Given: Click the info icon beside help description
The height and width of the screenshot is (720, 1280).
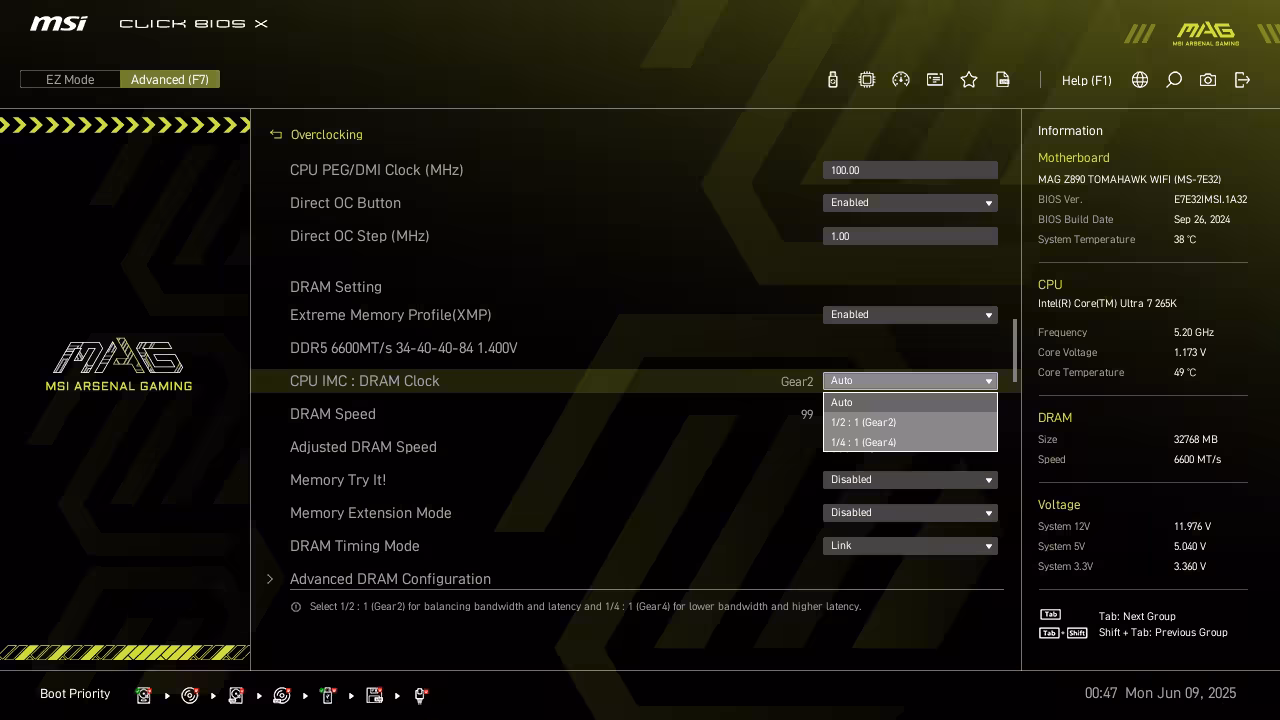Looking at the screenshot, I should click(x=296, y=607).
